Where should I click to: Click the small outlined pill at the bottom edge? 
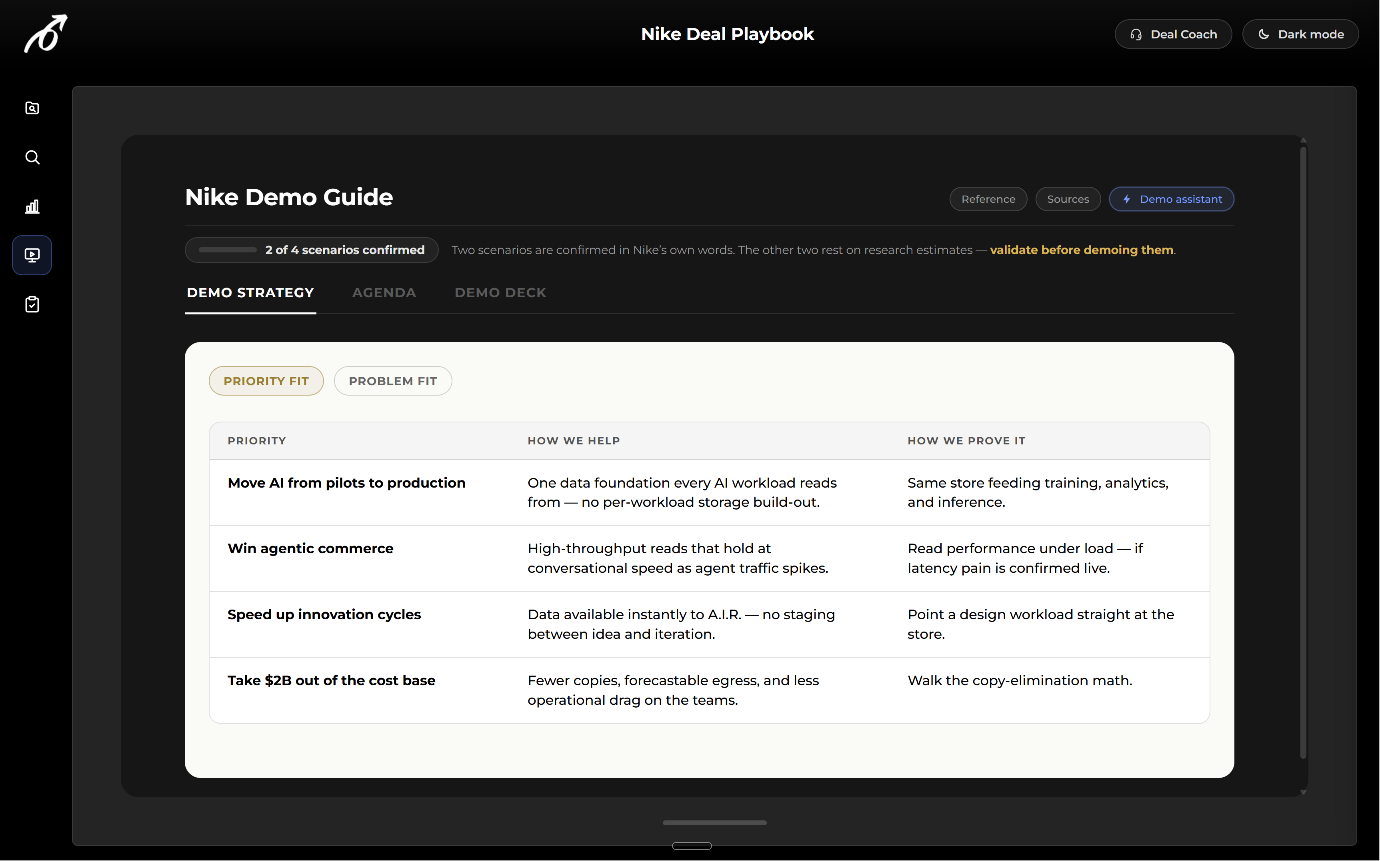coord(692,846)
